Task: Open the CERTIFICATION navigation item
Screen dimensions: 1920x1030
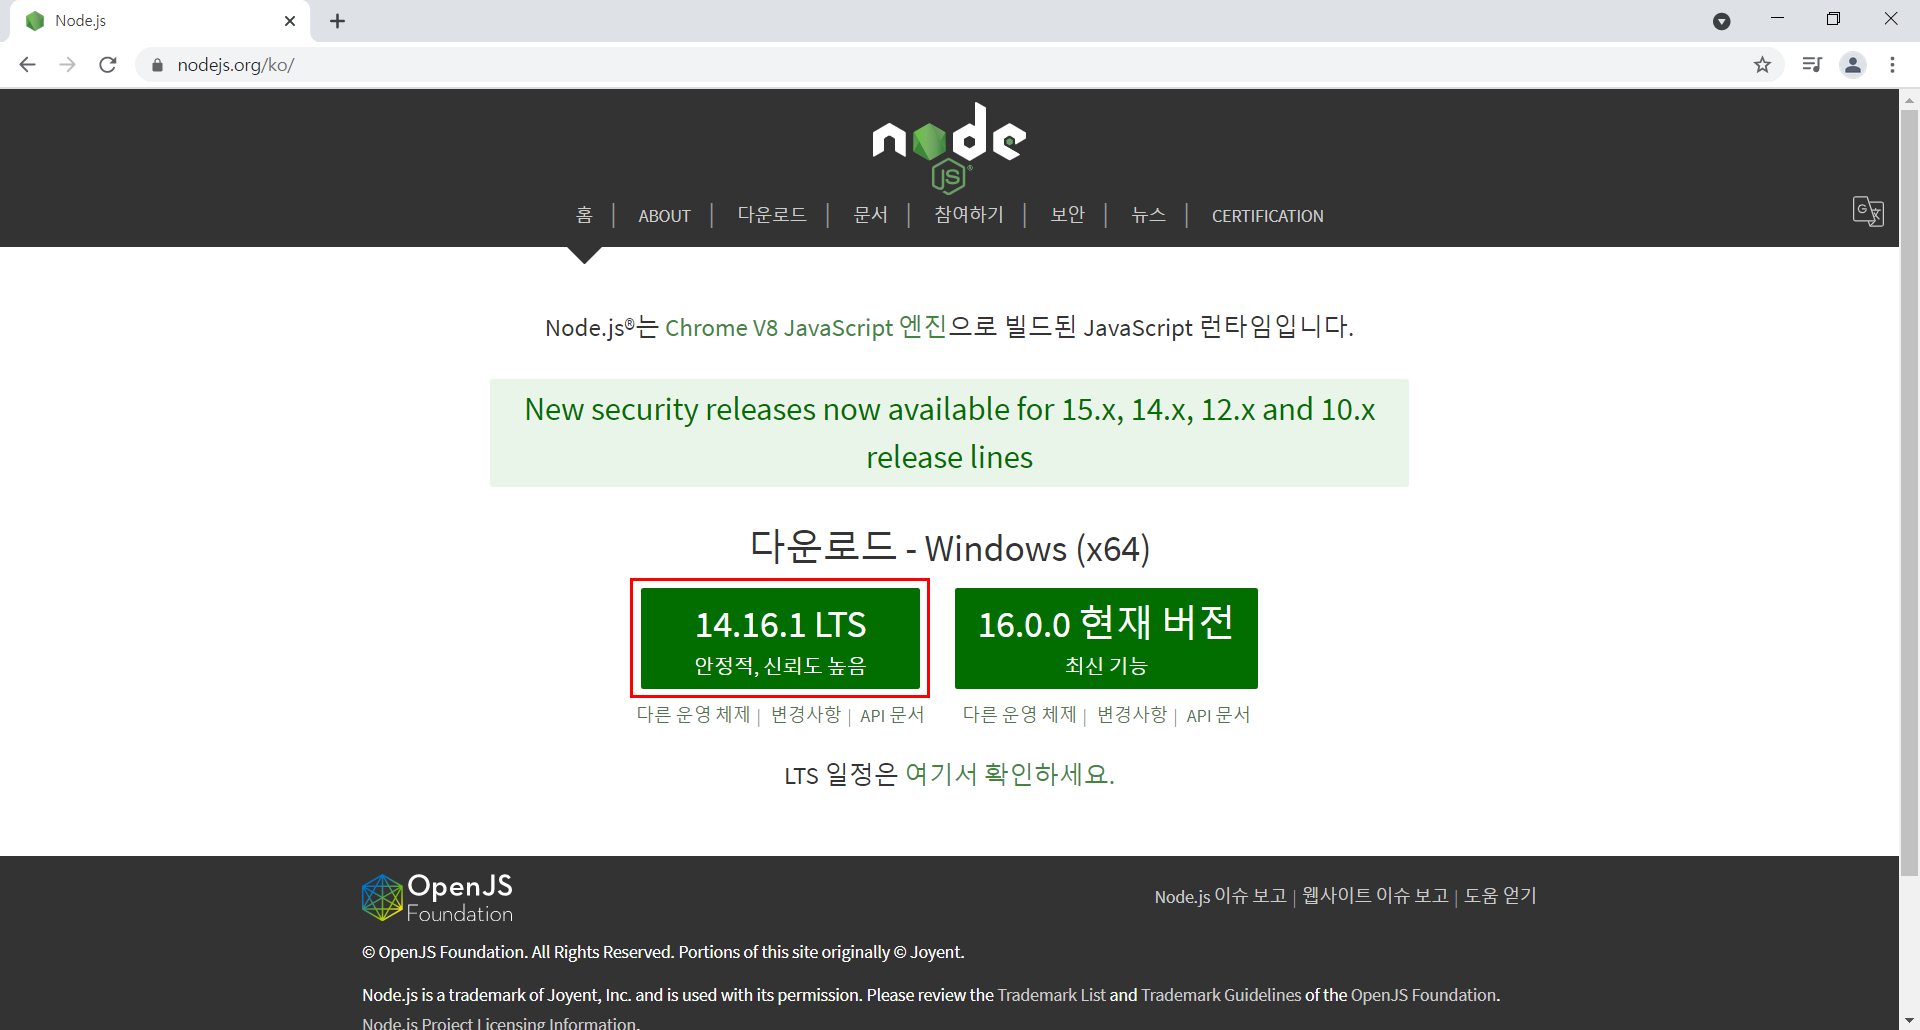Action: [x=1267, y=216]
